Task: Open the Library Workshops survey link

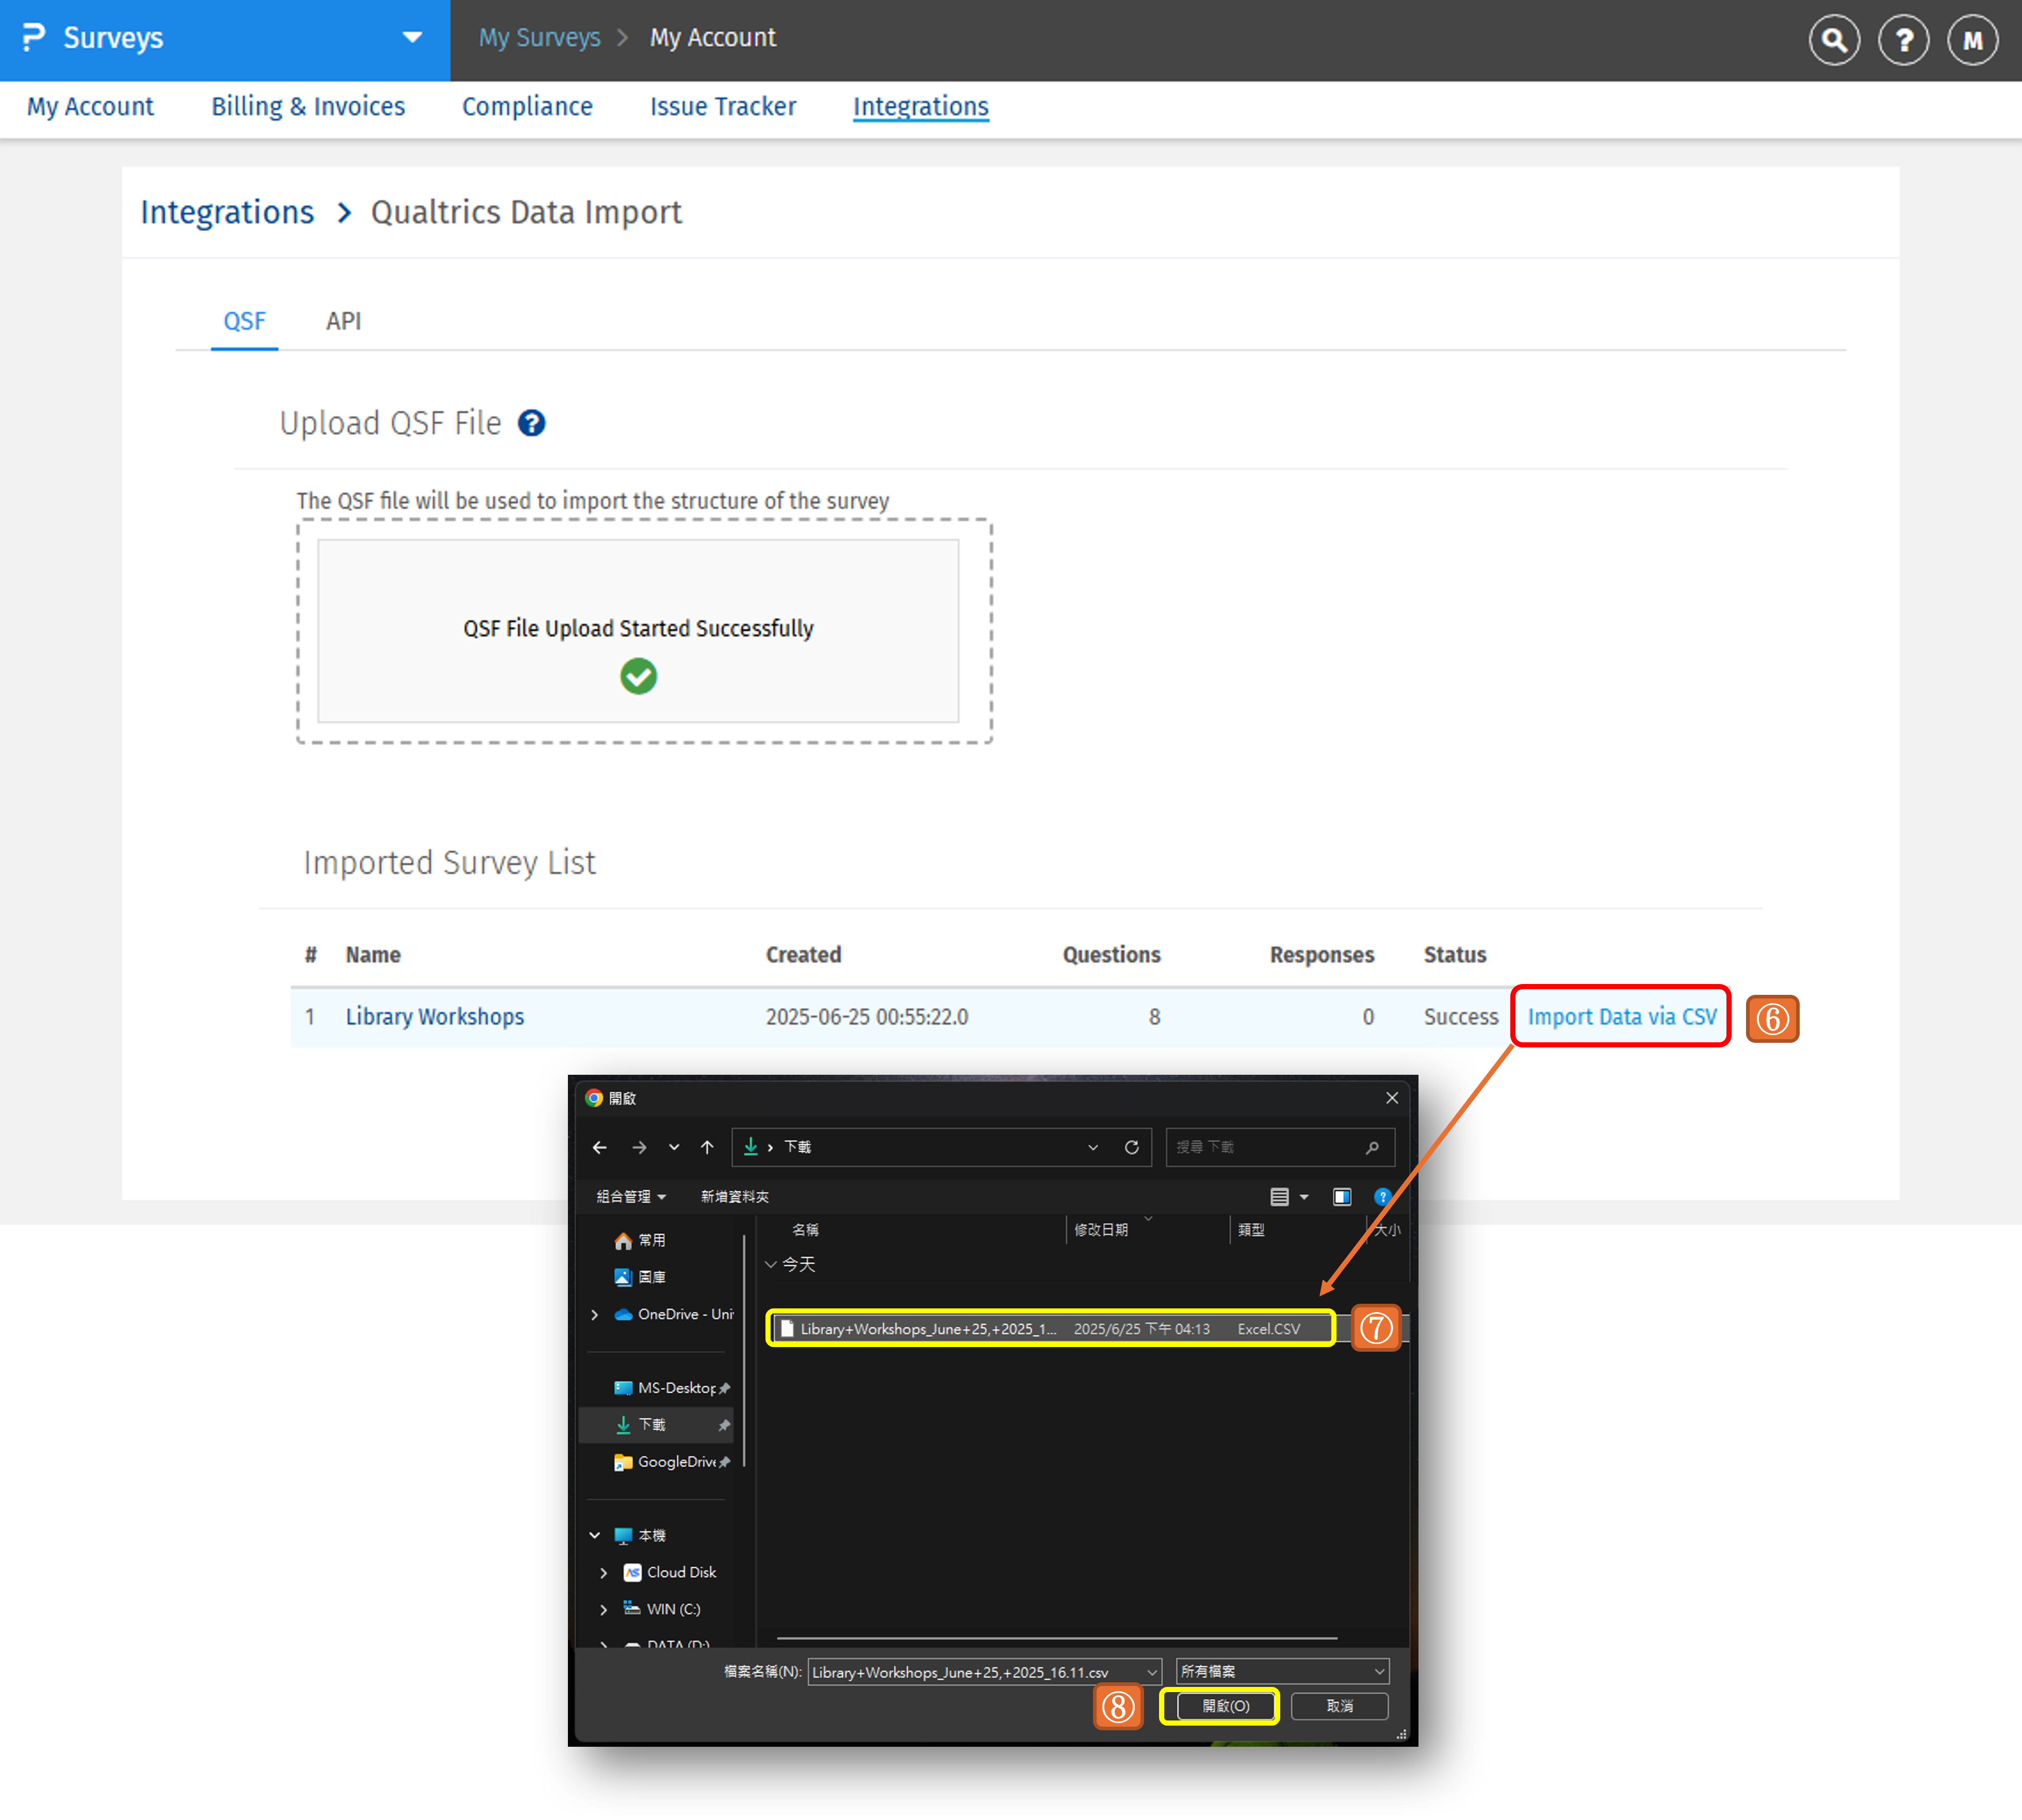Action: (435, 1016)
